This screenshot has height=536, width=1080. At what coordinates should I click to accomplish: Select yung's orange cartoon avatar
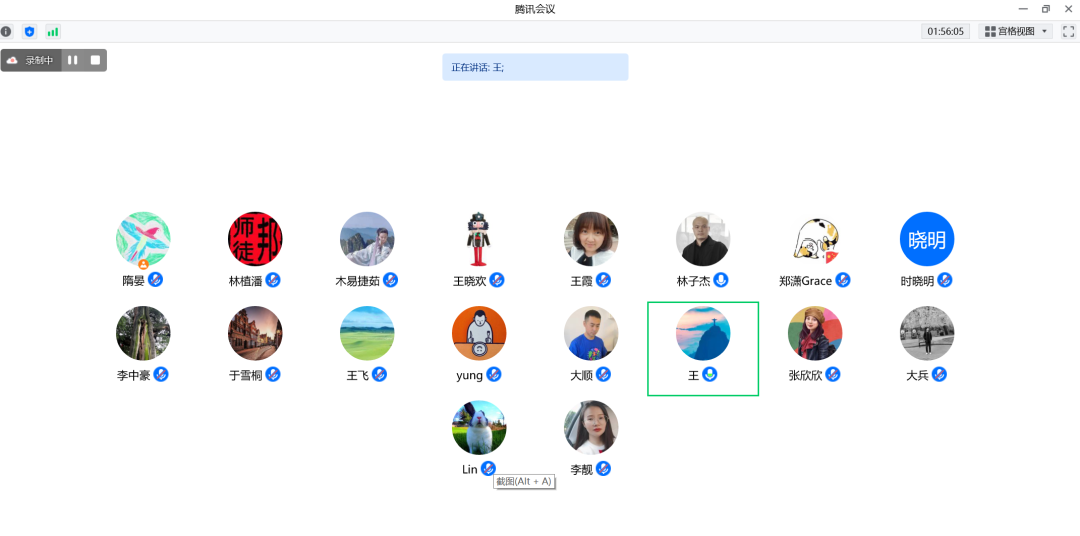(479, 333)
